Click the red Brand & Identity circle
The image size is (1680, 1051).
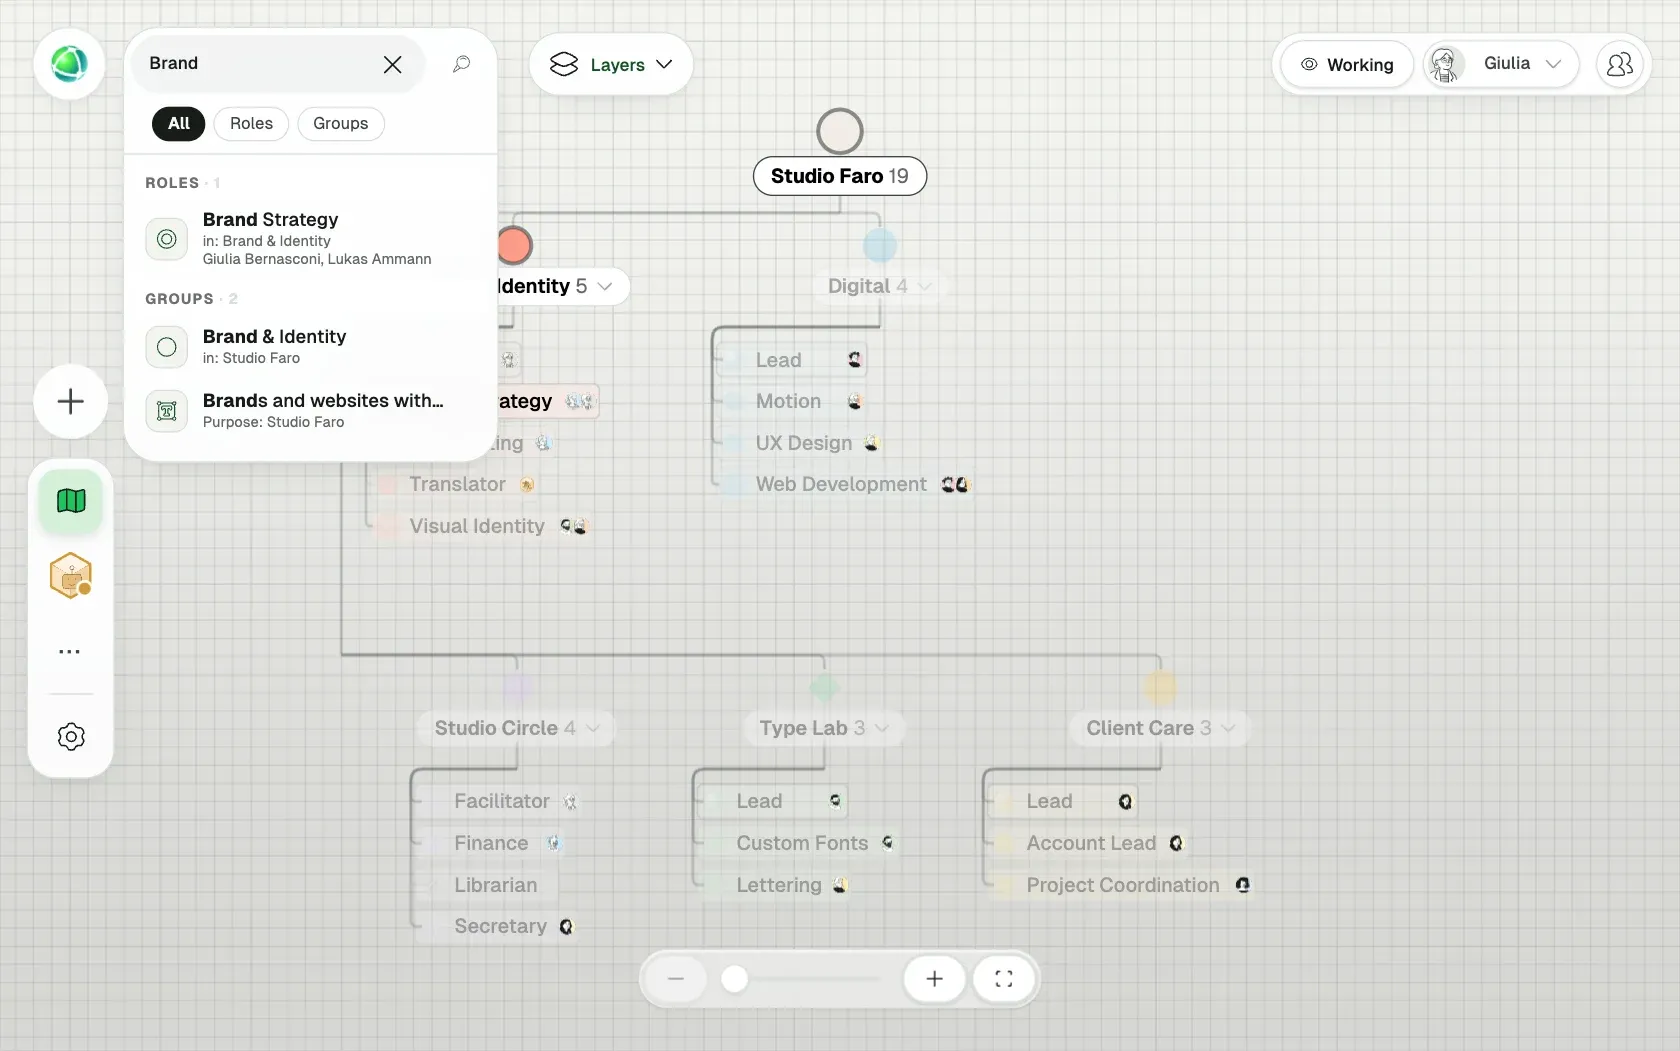[514, 245]
